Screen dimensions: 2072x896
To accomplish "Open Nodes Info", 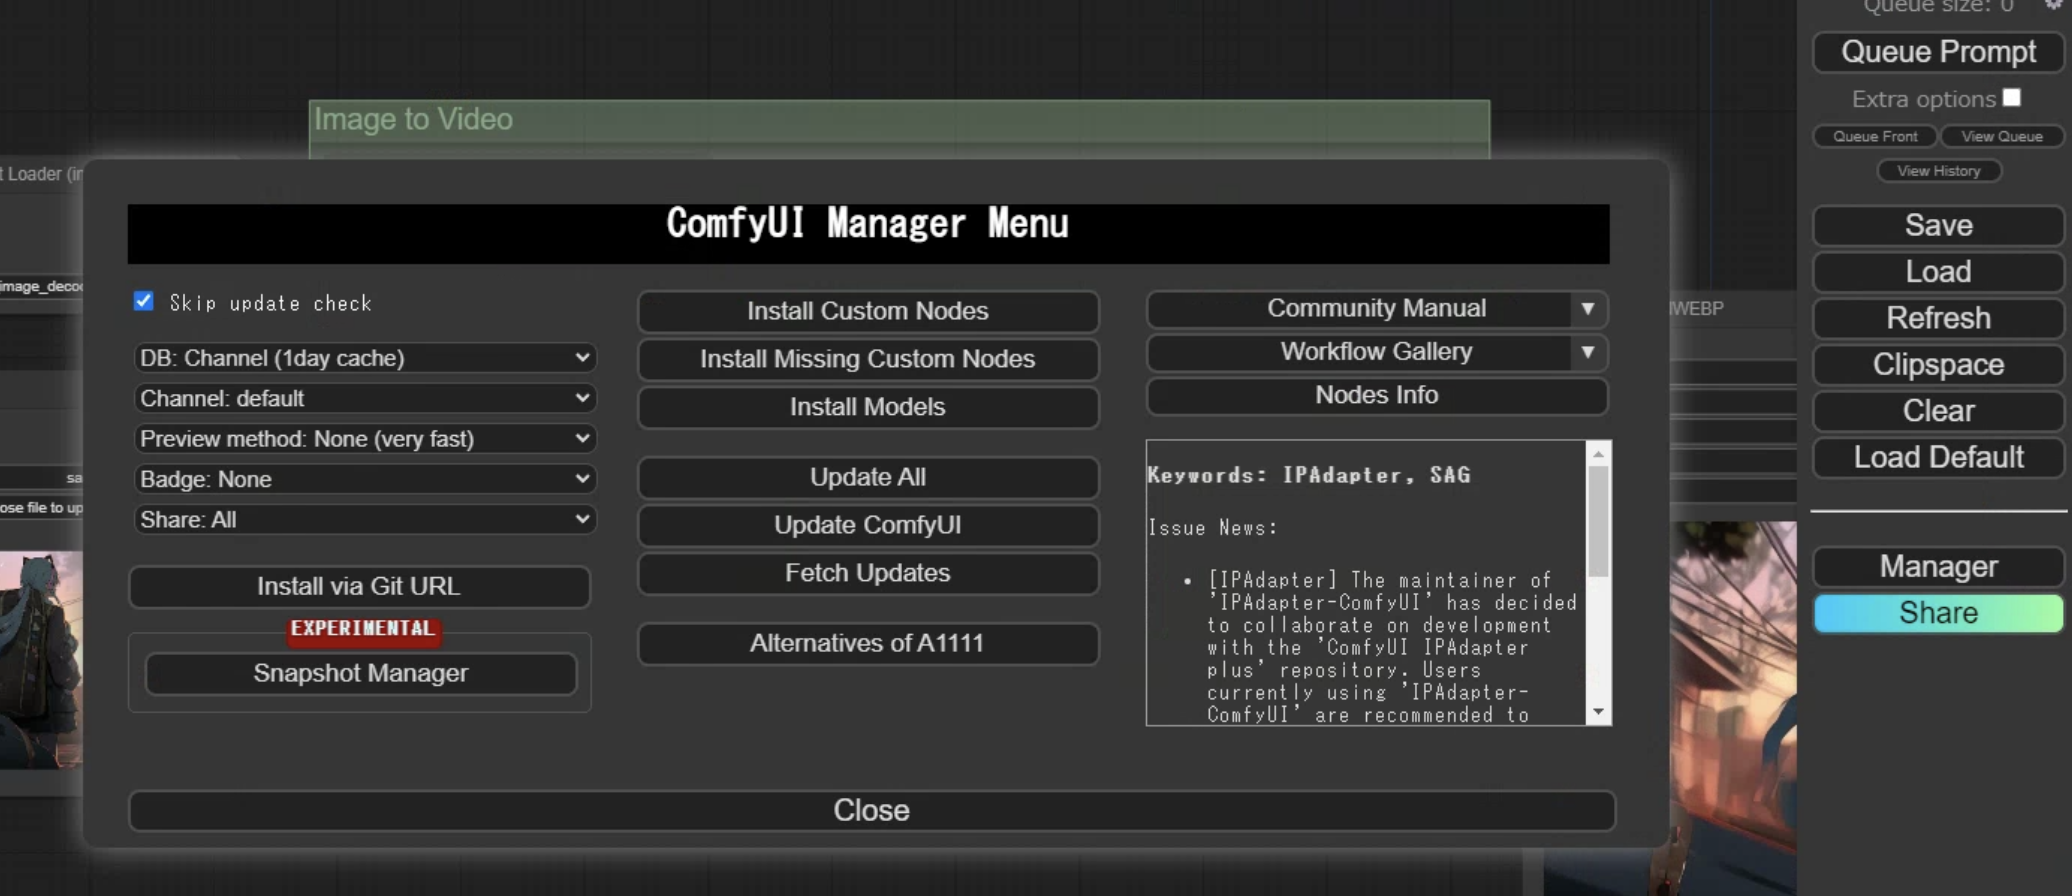I will pos(1377,395).
